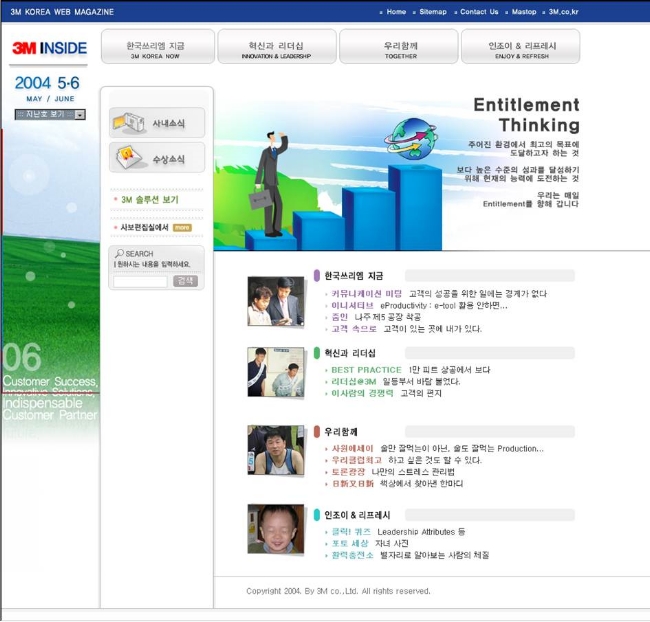Click the 2004 5·6 issue date text

47,83
